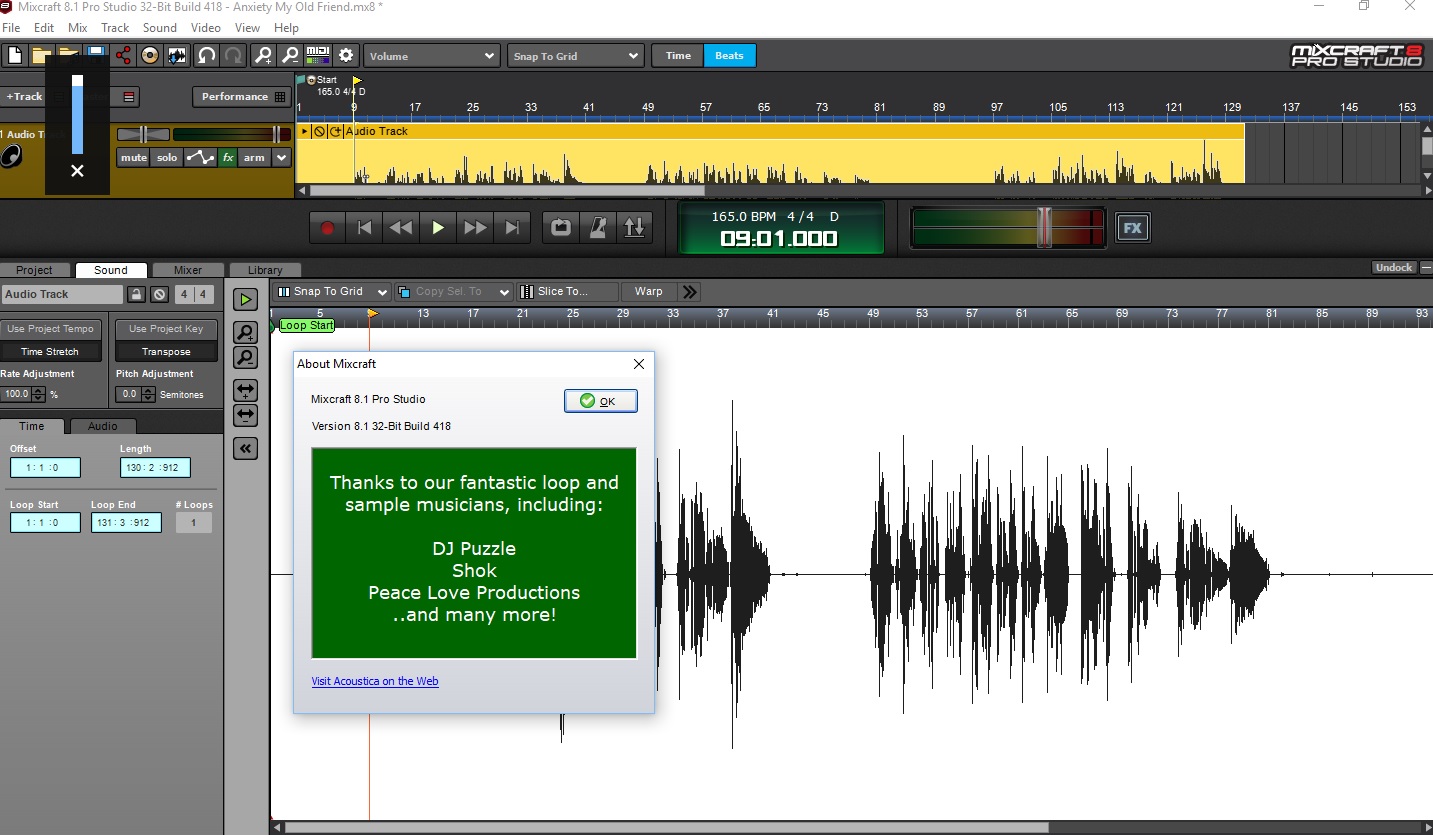The width and height of the screenshot is (1433, 835).
Task: Click the Slice To... button
Action: (x=568, y=291)
